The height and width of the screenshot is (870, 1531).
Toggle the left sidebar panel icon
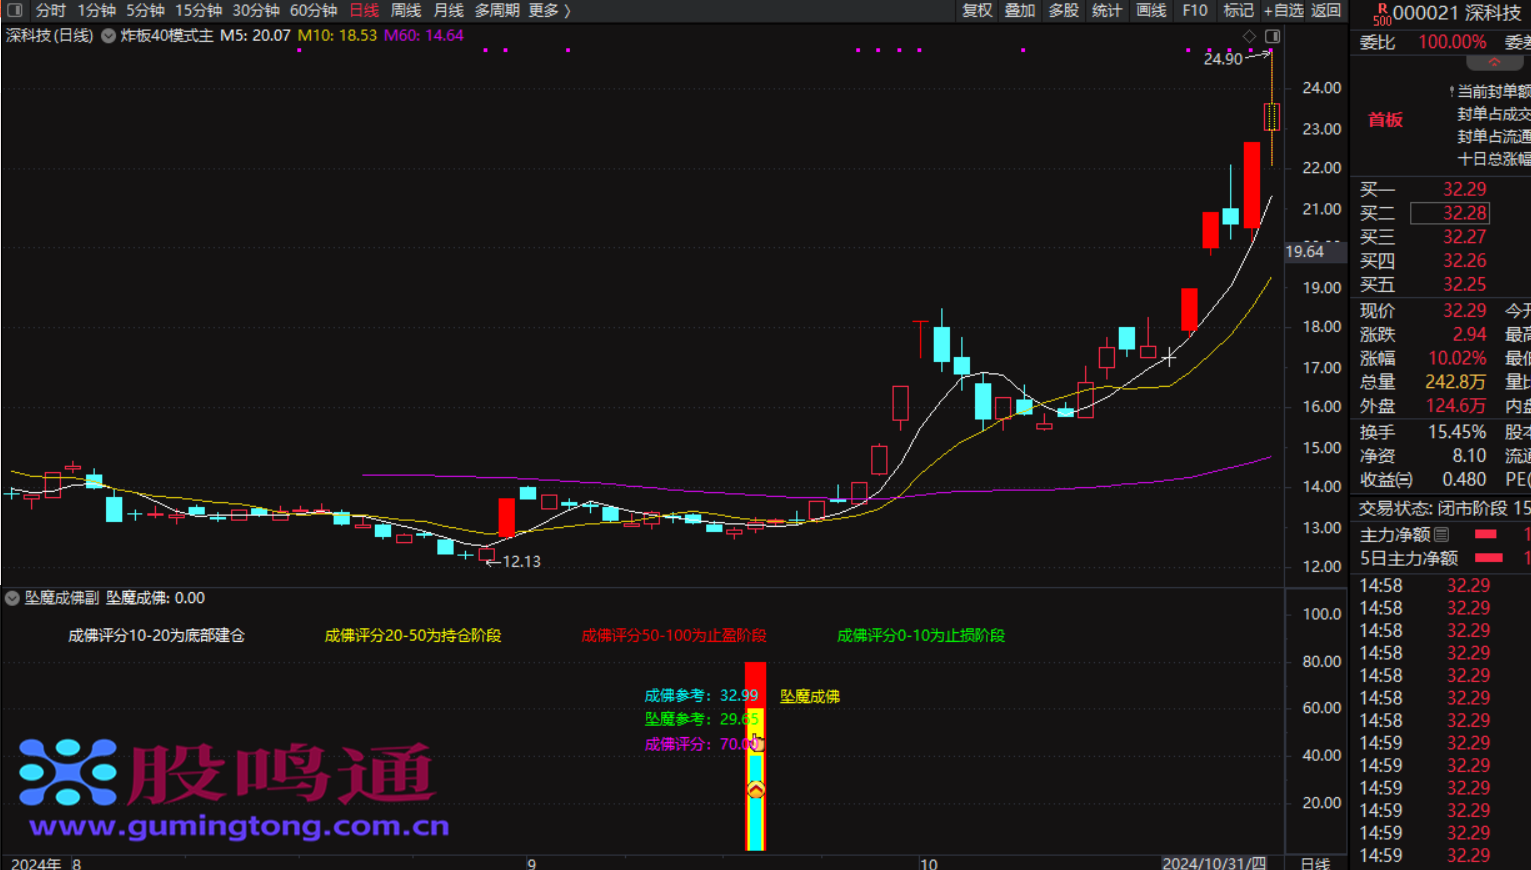(14, 10)
